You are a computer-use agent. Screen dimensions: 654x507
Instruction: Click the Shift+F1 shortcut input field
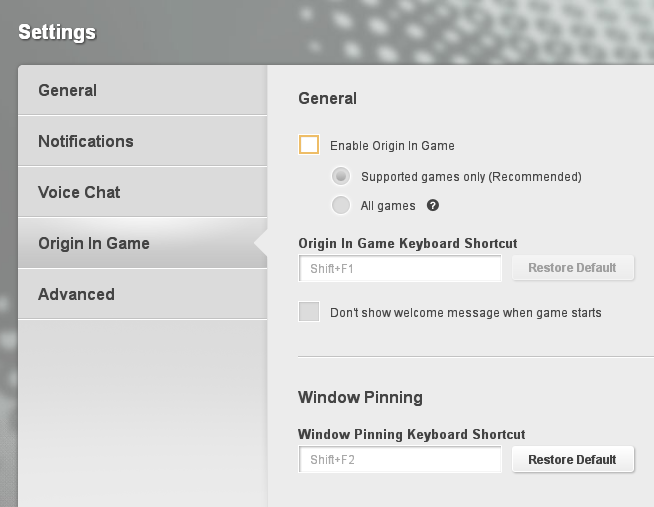[x=400, y=268]
